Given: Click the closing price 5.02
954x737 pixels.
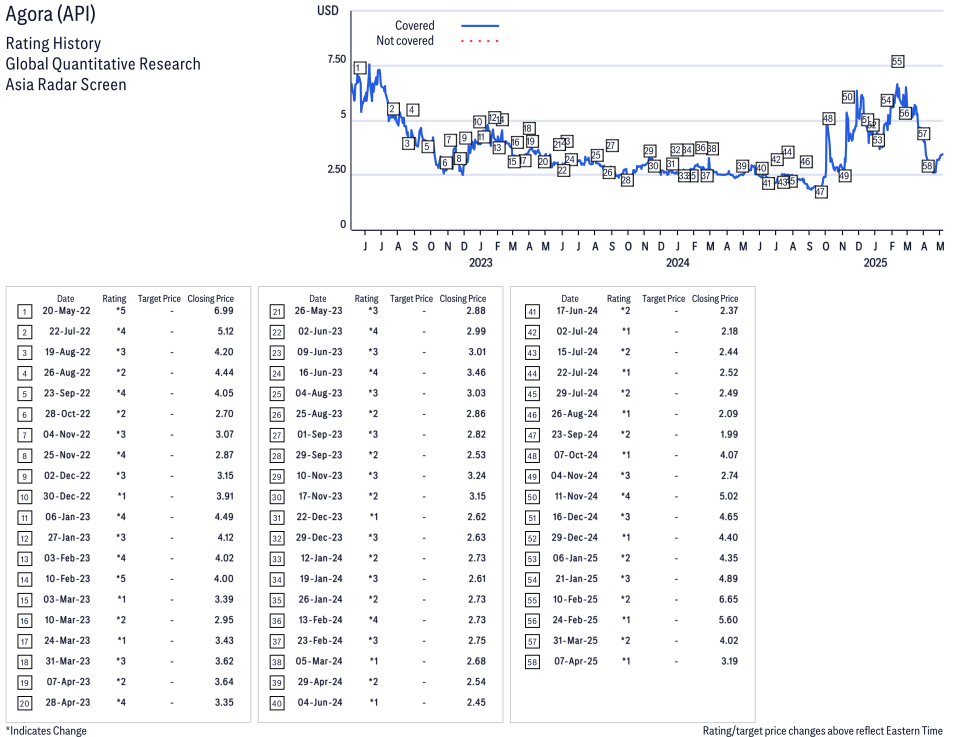Looking at the screenshot, I should point(729,497).
